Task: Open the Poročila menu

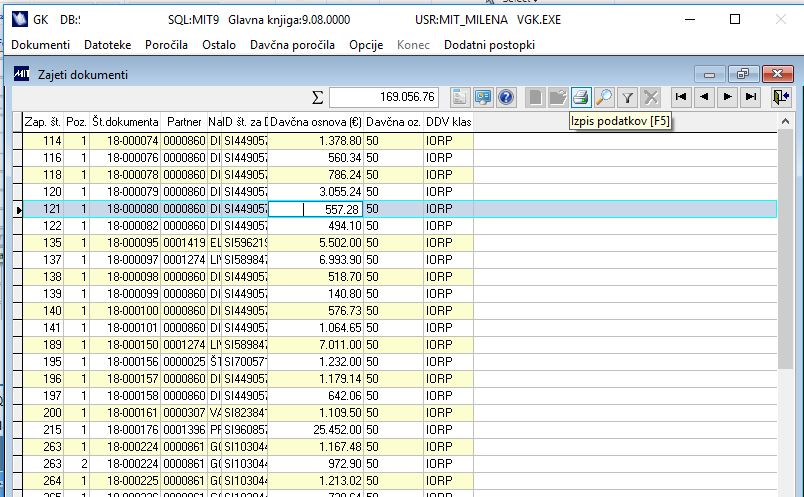Action: [166, 45]
